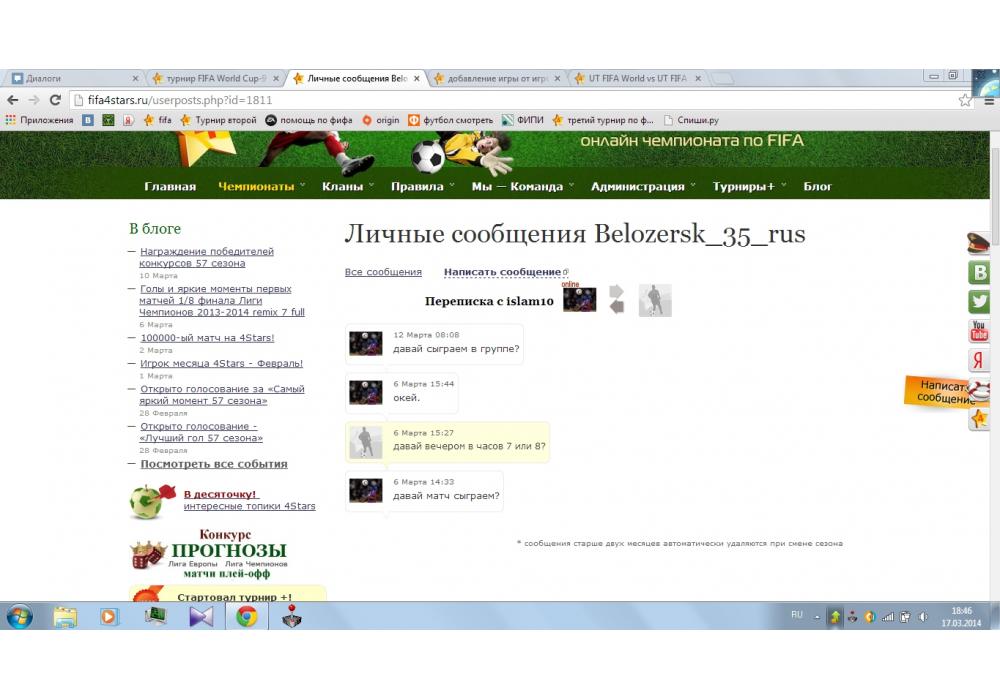Screen dimensions: 1000x700
Task: Open Голы и яркие моменты link
Action: pos(222,300)
